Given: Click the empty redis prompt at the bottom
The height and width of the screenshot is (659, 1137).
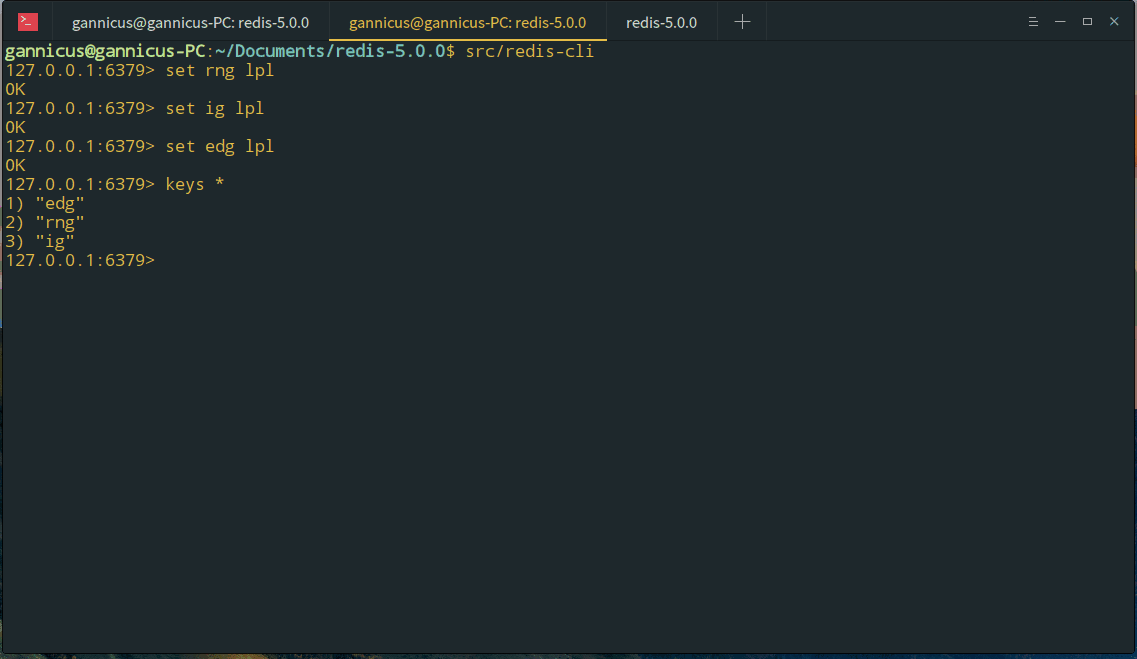Looking at the screenshot, I should [x=80, y=260].
